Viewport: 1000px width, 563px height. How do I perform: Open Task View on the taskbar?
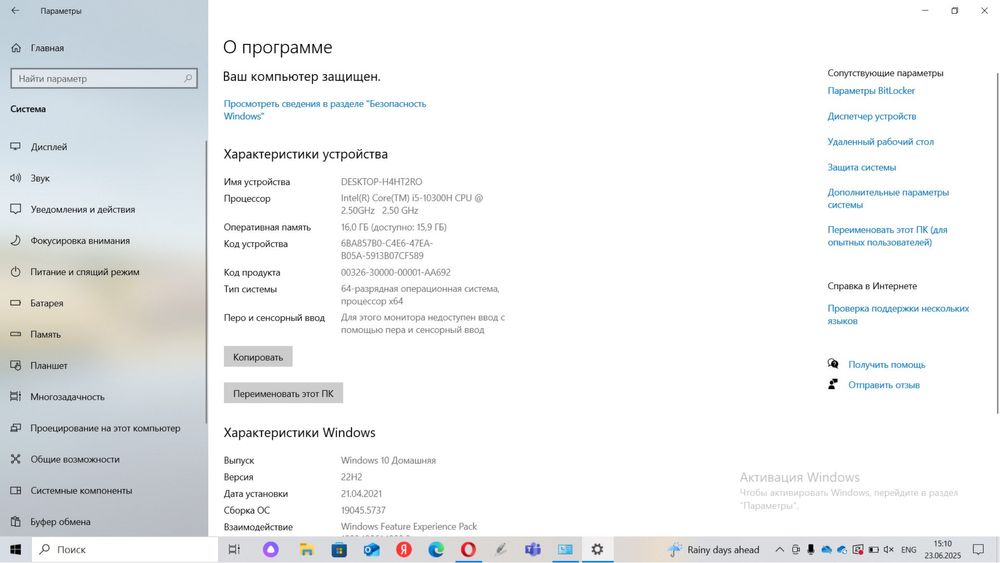pyautogui.click(x=234, y=550)
